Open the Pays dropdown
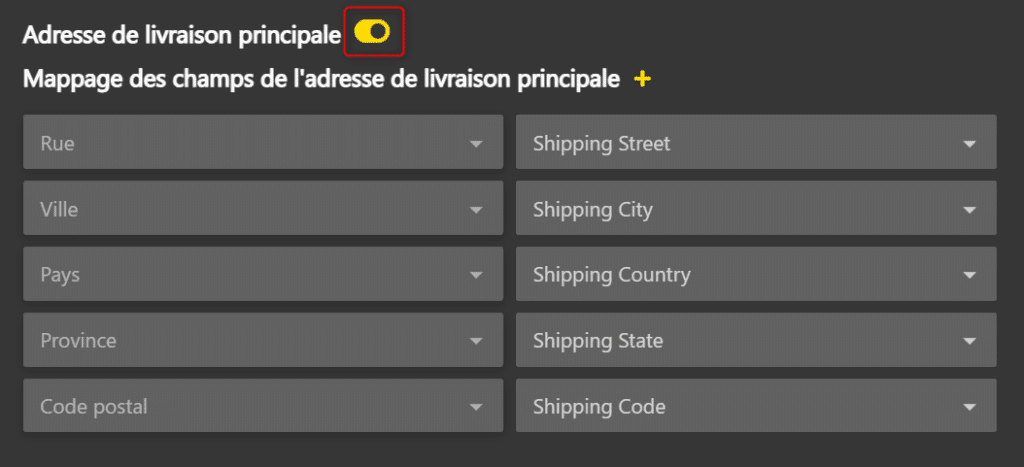The height and width of the screenshot is (467, 1024). click(x=262, y=274)
